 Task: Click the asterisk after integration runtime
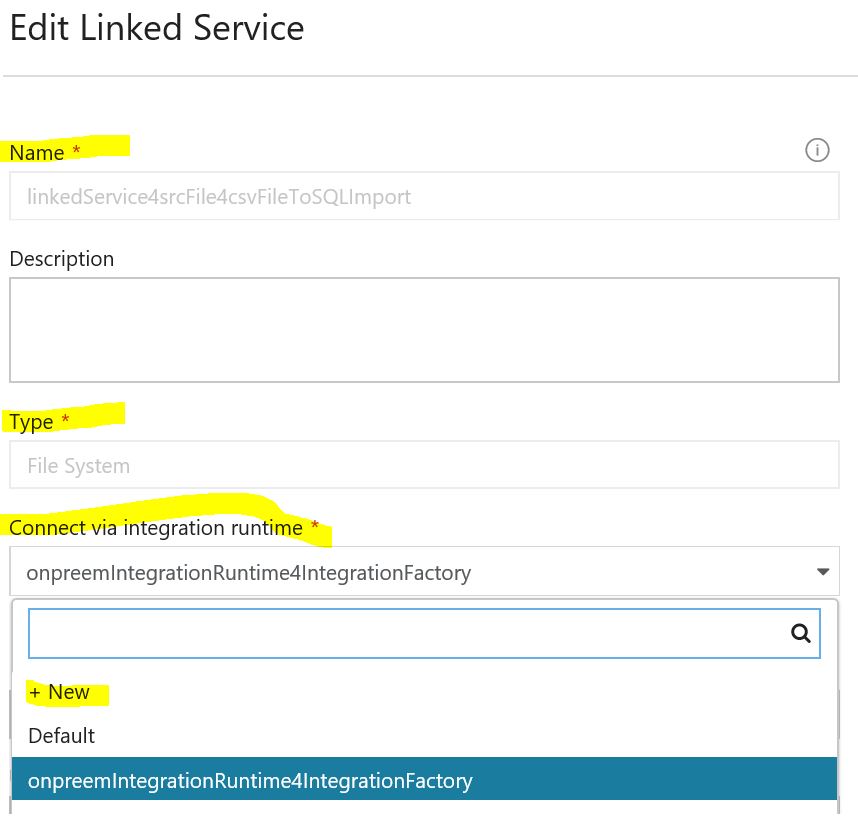coord(315,525)
